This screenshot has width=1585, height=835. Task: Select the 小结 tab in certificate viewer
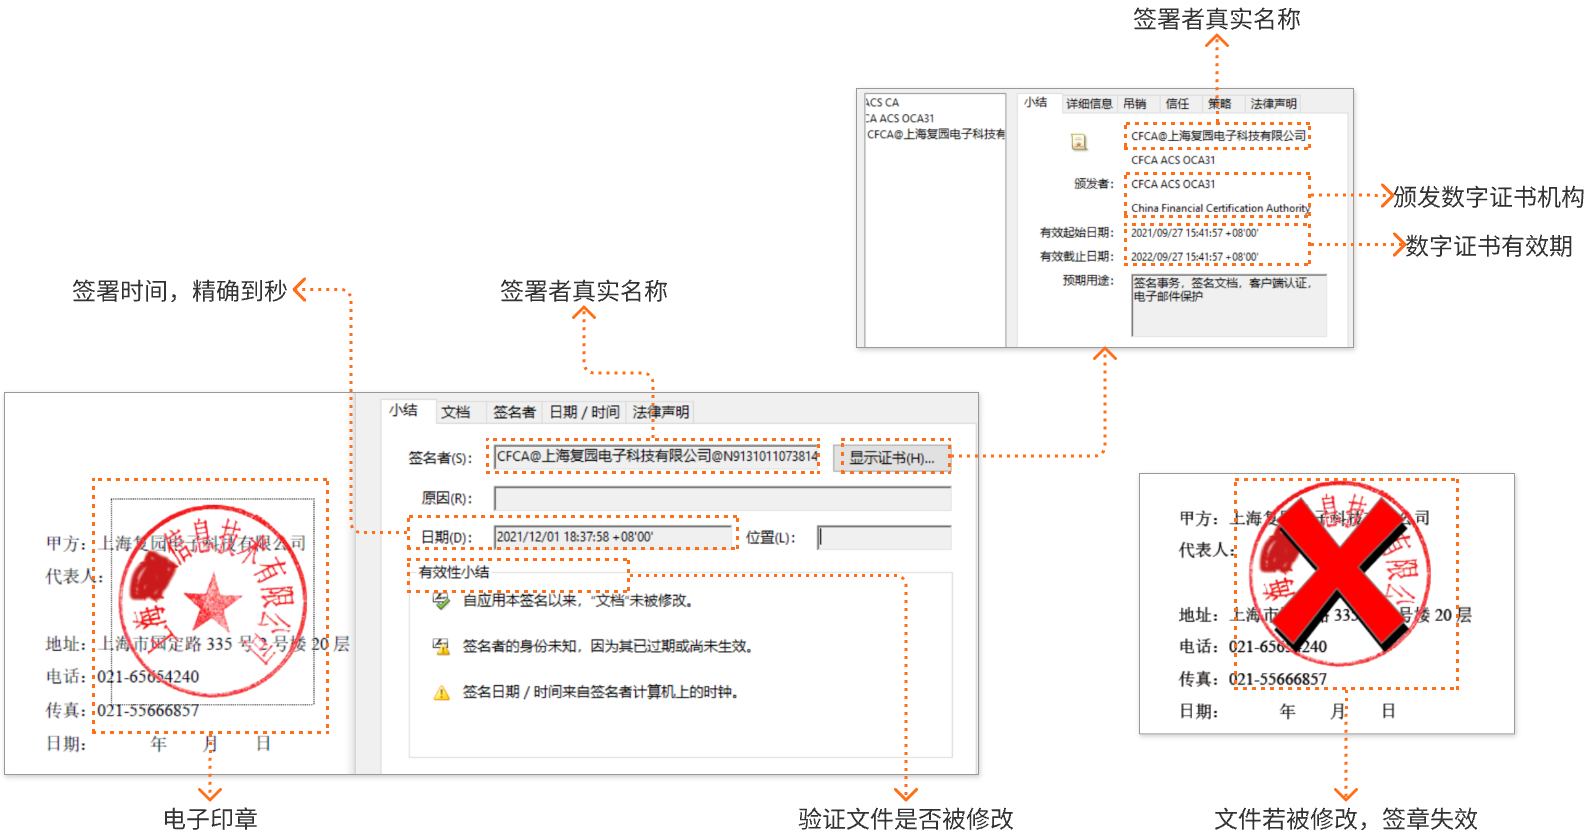coord(1036,102)
